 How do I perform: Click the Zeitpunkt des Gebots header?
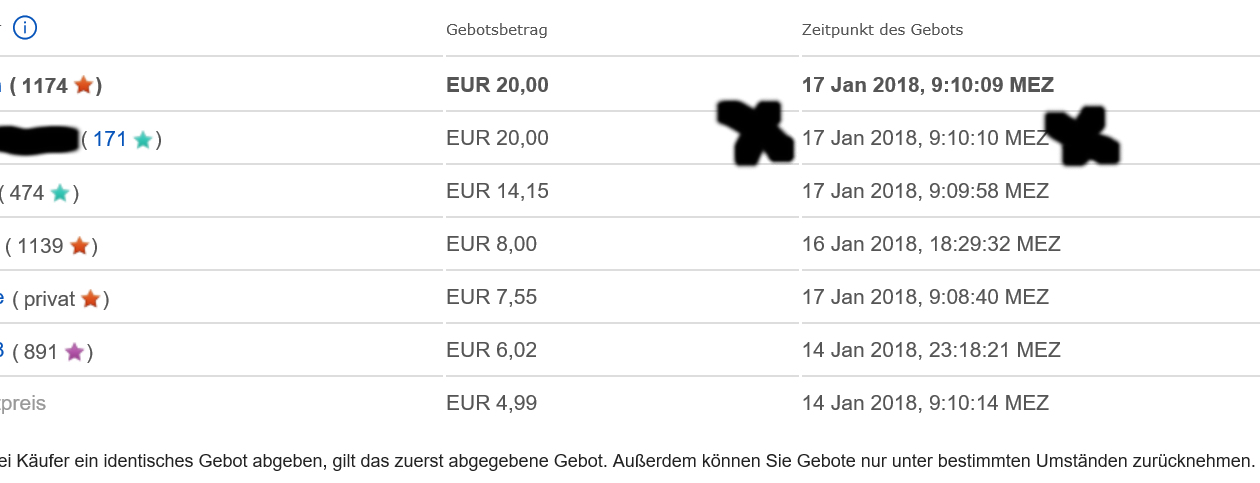coord(882,30)
